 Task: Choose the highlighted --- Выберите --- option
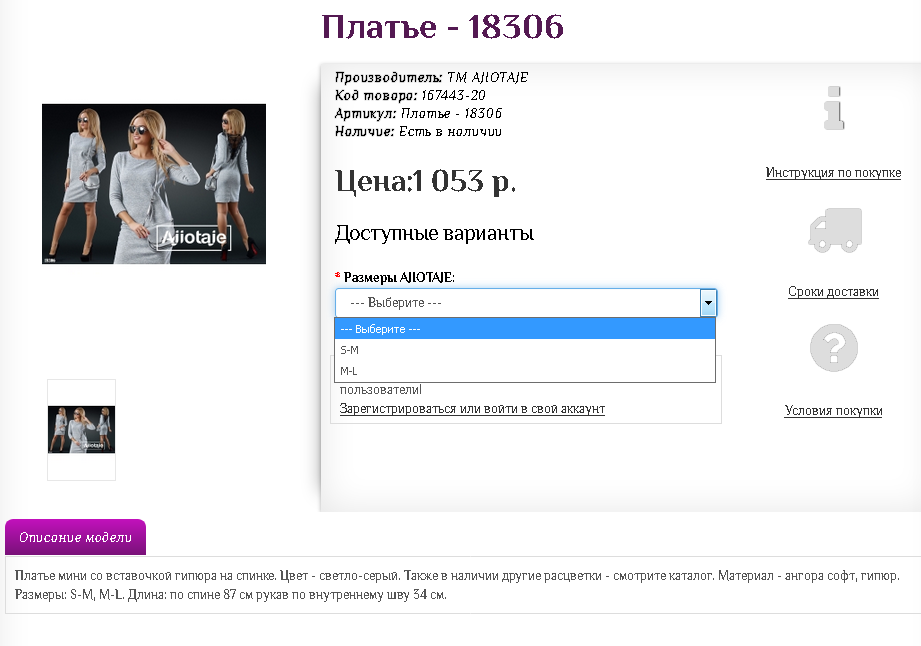point(525,329)
